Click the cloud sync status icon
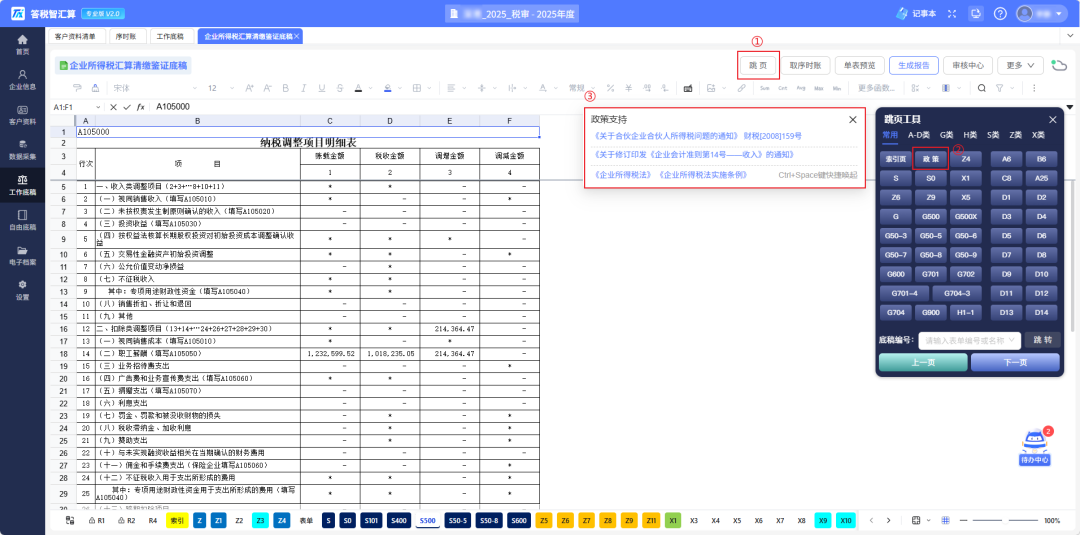 coord(1059,65)
